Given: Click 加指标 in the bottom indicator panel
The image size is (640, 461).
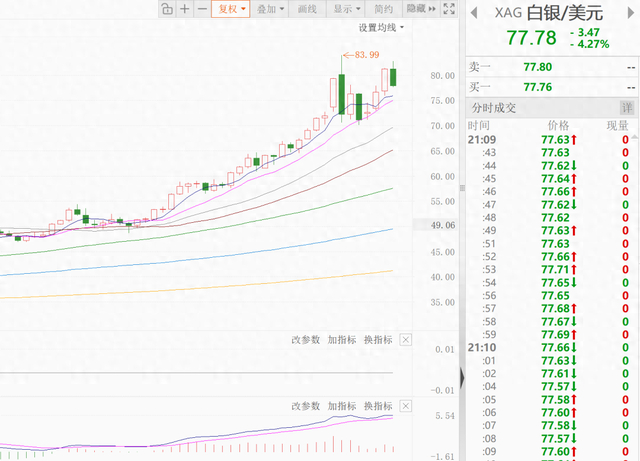Looking at the screenshot, I should click(342, 406).
